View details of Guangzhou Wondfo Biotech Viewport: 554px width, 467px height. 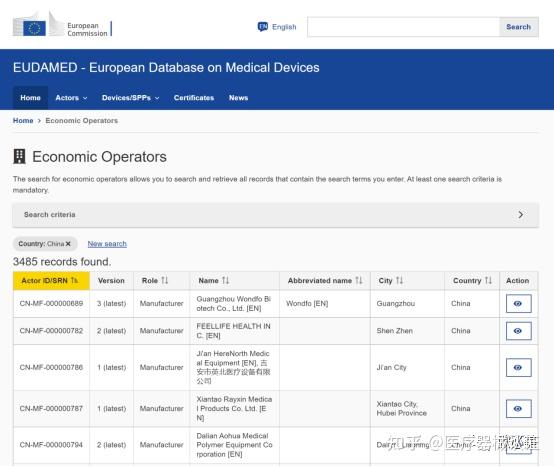[x=518, y=303]
